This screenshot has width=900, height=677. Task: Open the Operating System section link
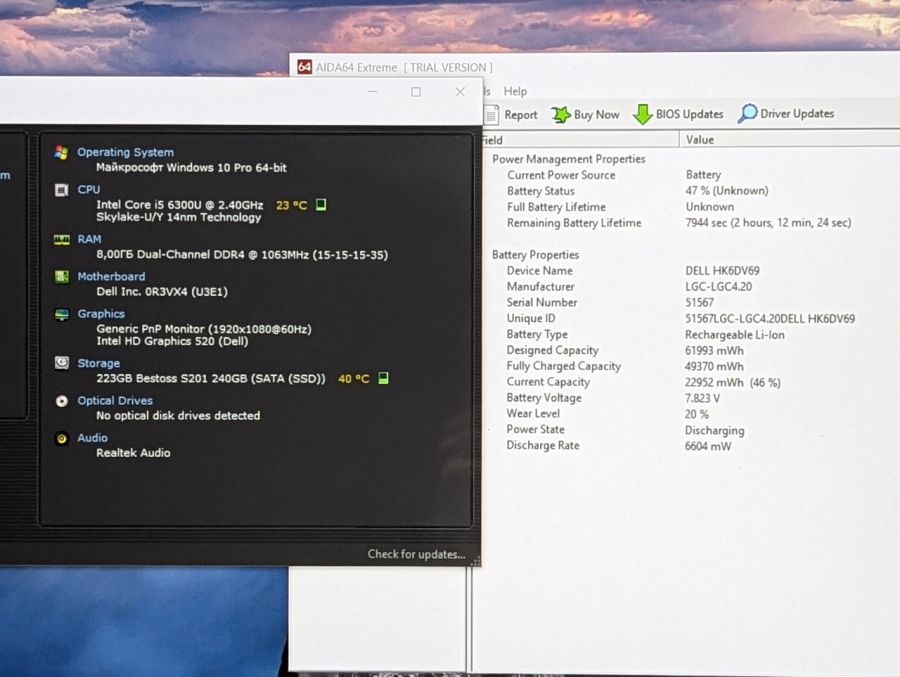[125, 152]
